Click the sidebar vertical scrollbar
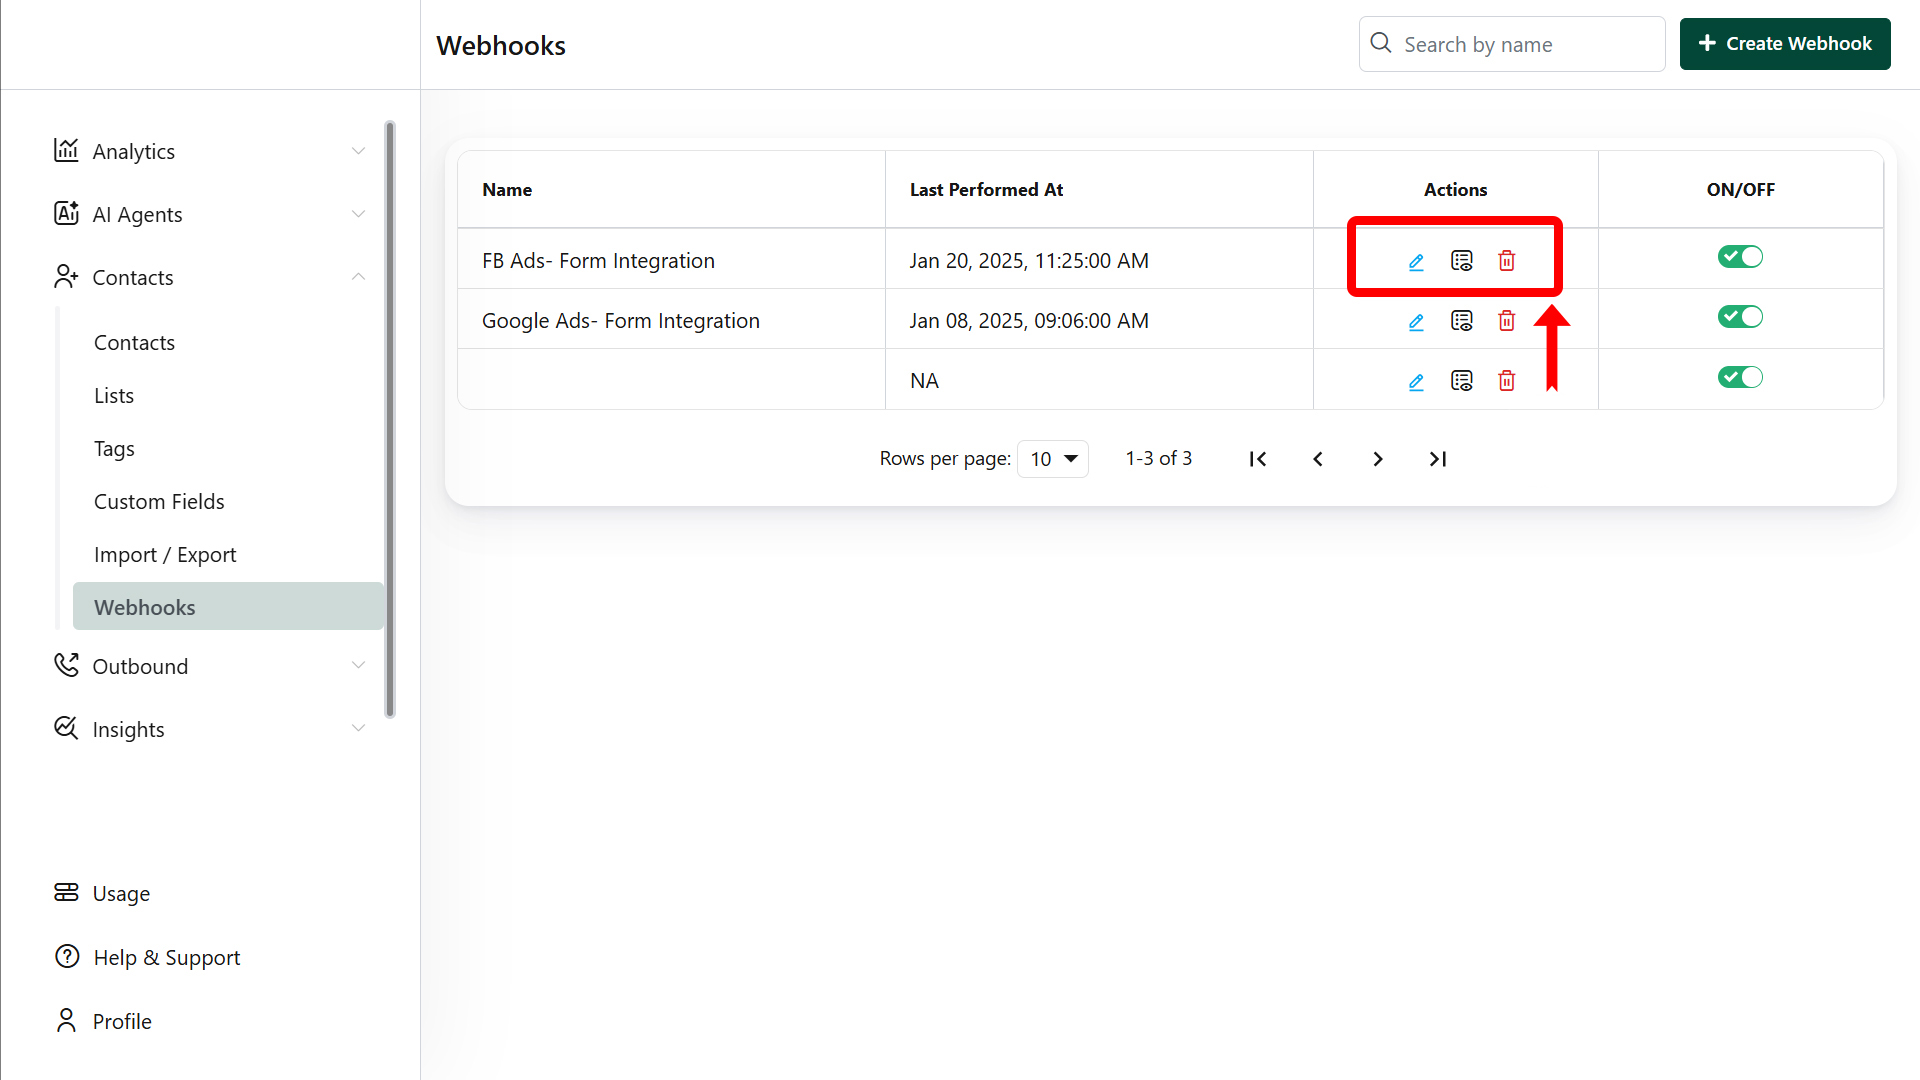Viewport: 1920px width, 1080px height. pyautogui.click(x=390, y=419)
